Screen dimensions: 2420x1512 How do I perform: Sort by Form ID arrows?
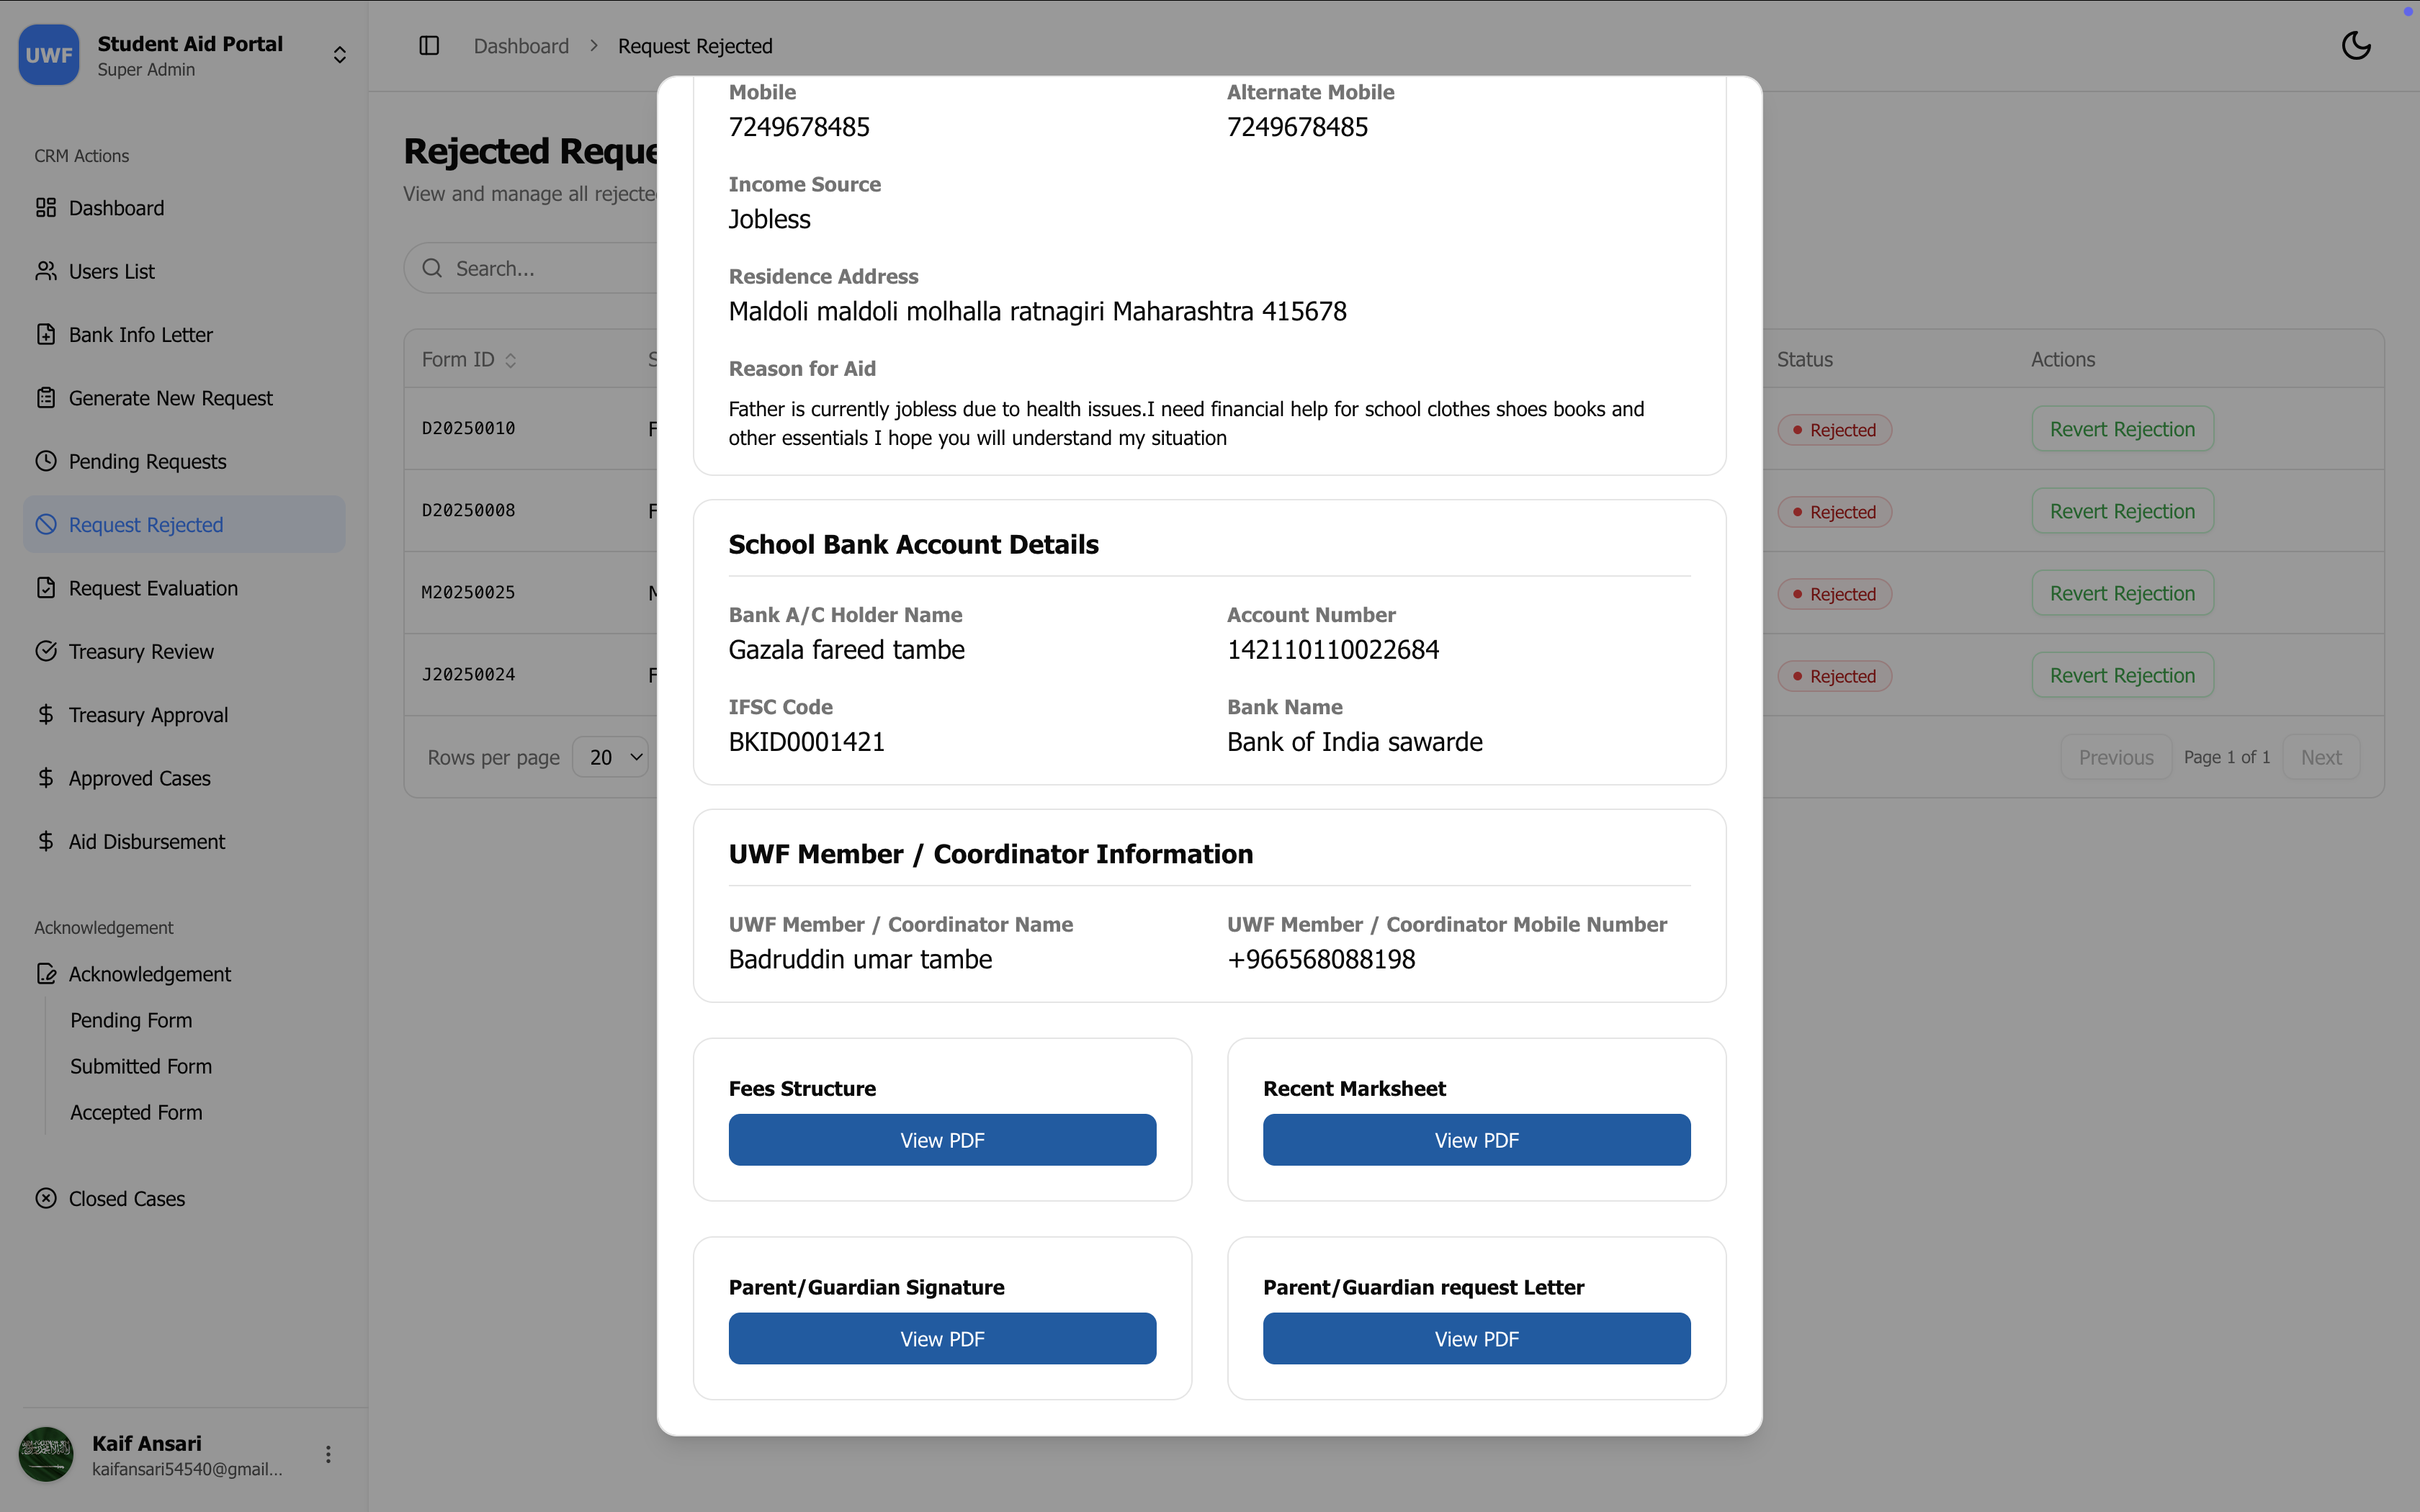click(x=510, y=360)
